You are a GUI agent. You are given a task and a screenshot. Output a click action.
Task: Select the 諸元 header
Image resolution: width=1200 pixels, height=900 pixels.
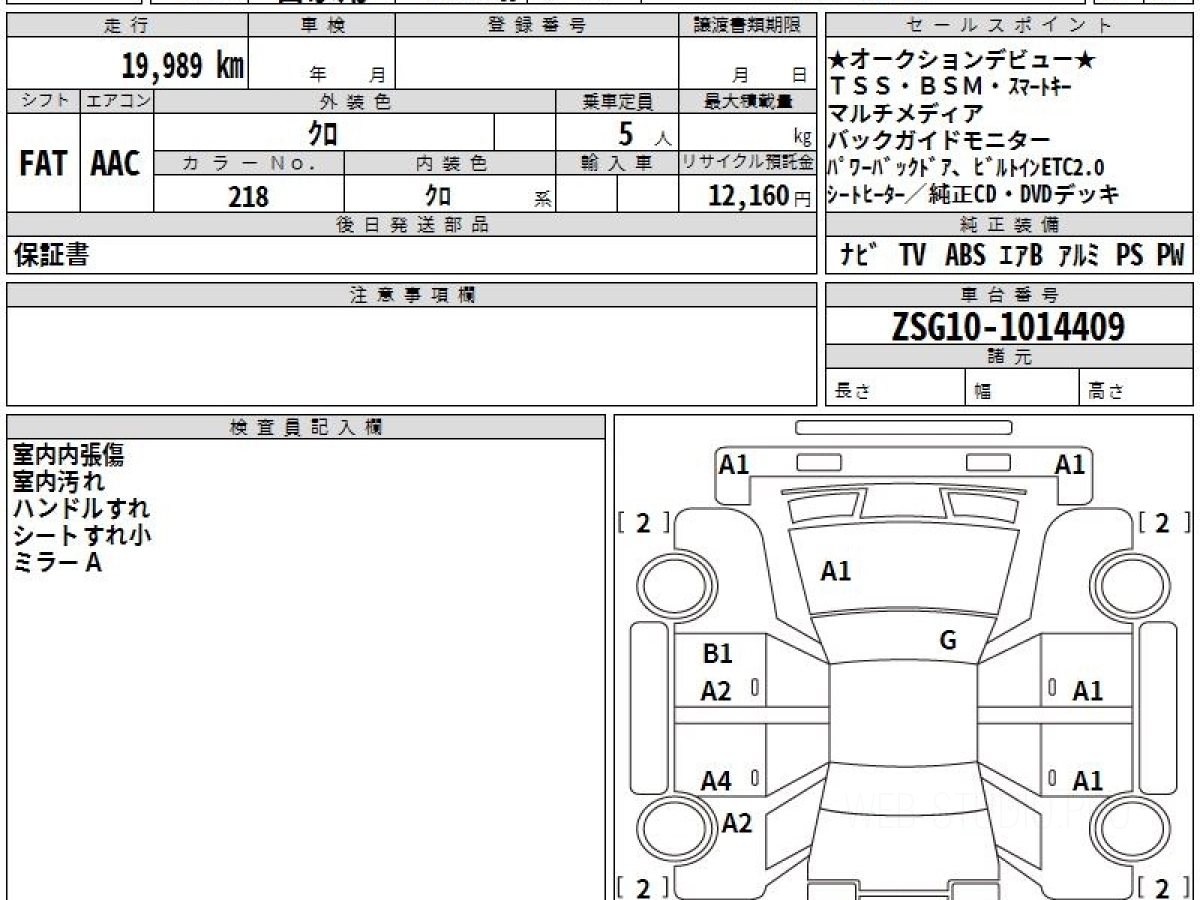(x=1010, y=357)
